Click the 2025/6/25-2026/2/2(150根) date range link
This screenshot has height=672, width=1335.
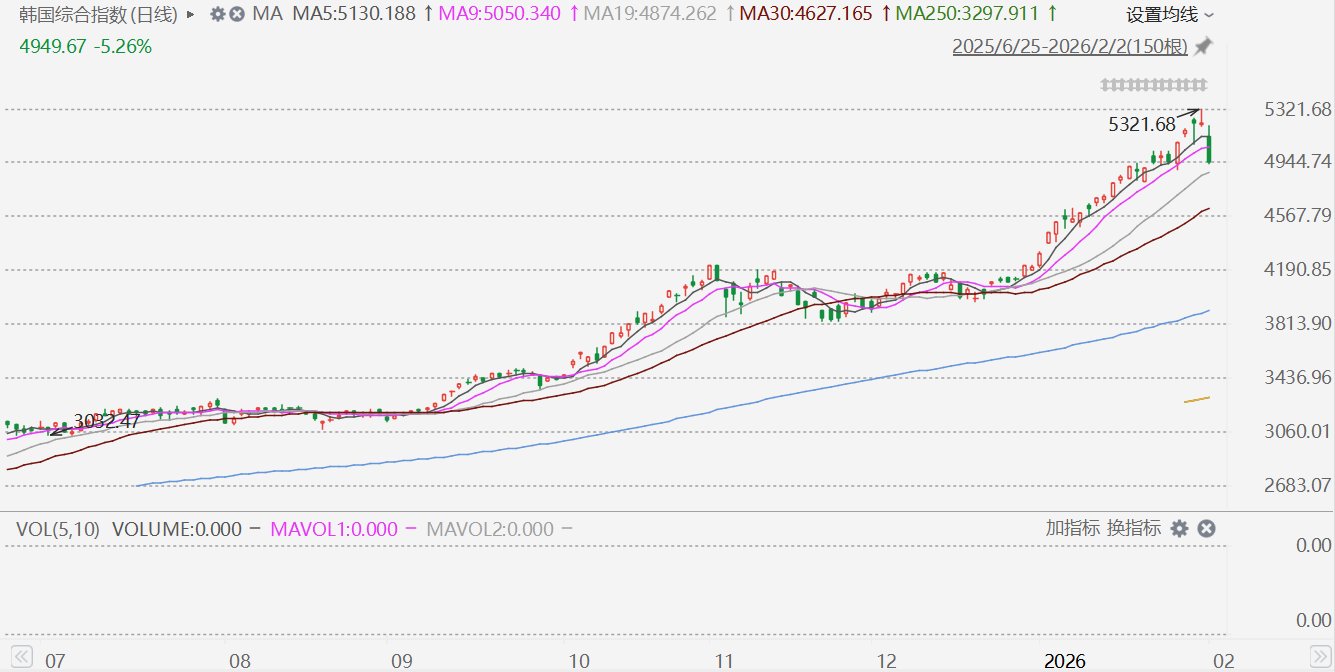pos(1070,46)
